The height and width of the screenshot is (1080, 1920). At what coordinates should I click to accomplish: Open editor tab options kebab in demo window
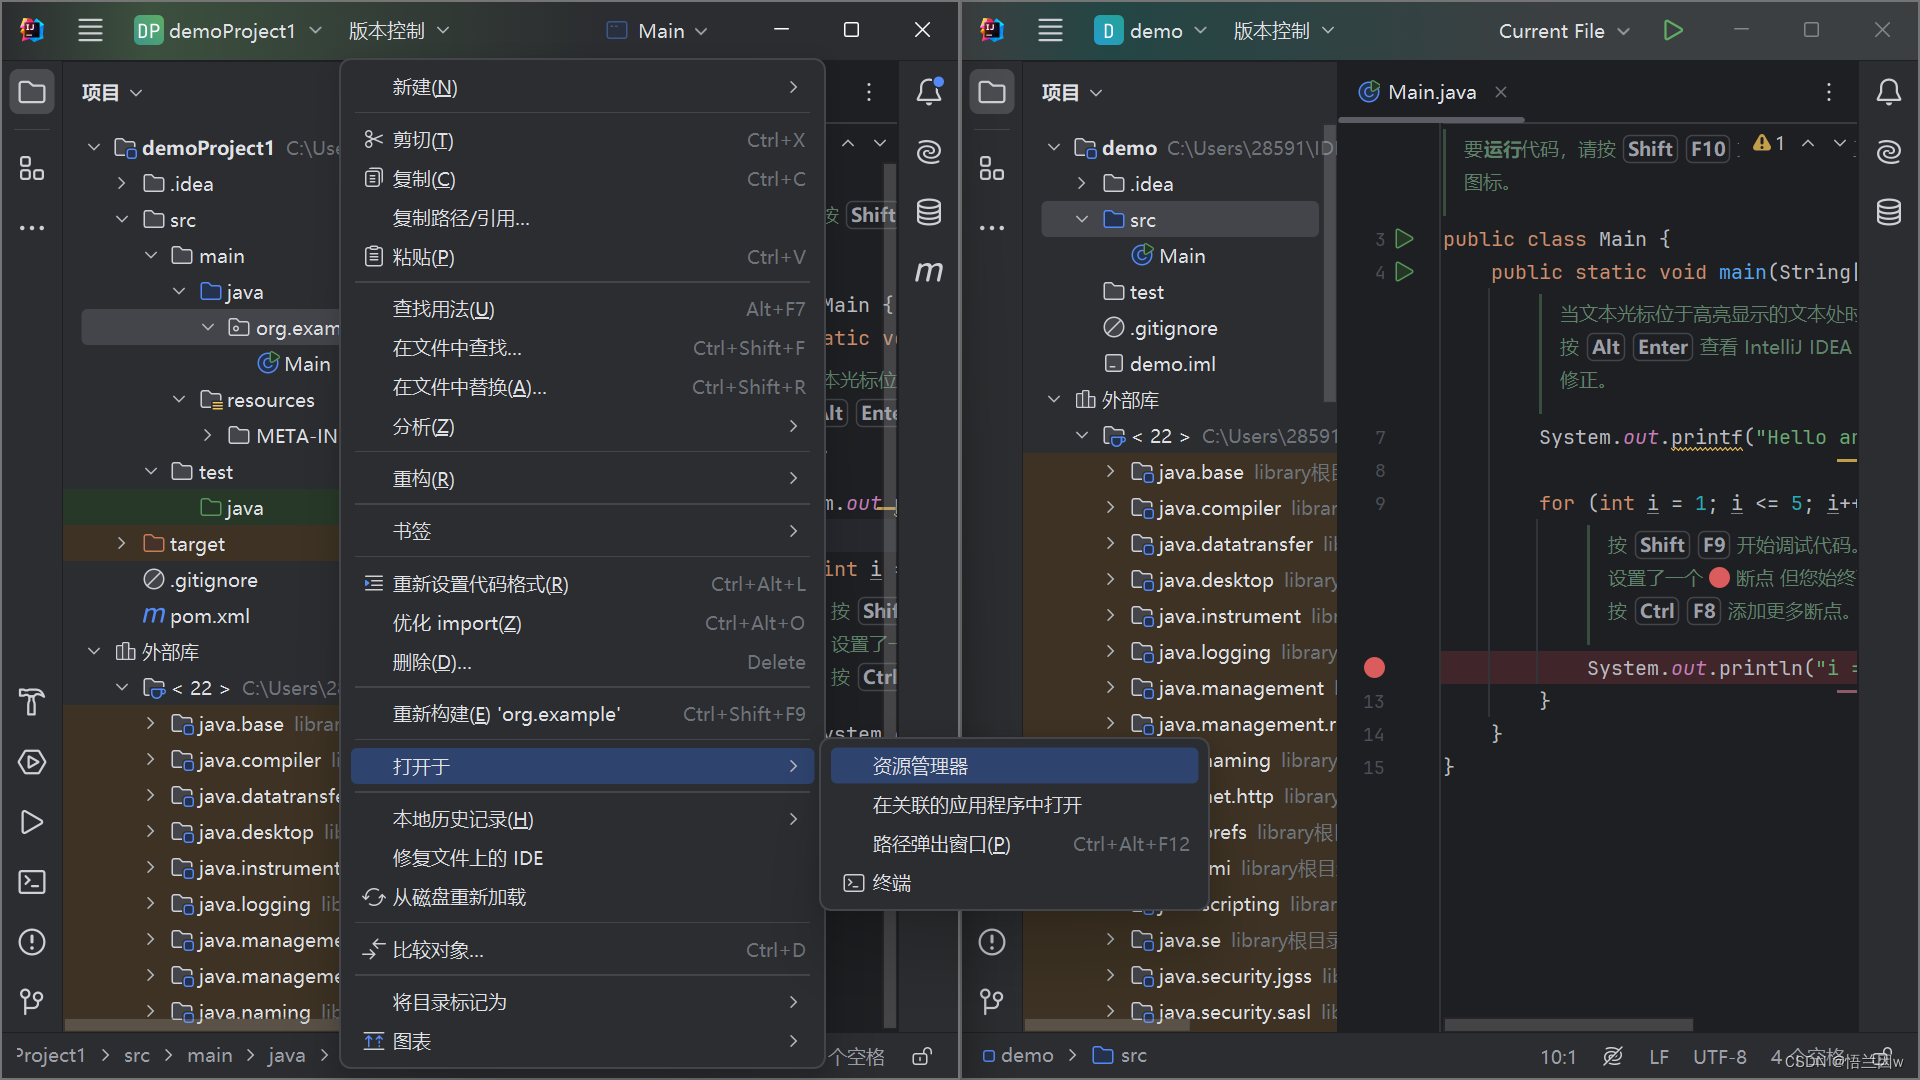[x=1829, y=92]
